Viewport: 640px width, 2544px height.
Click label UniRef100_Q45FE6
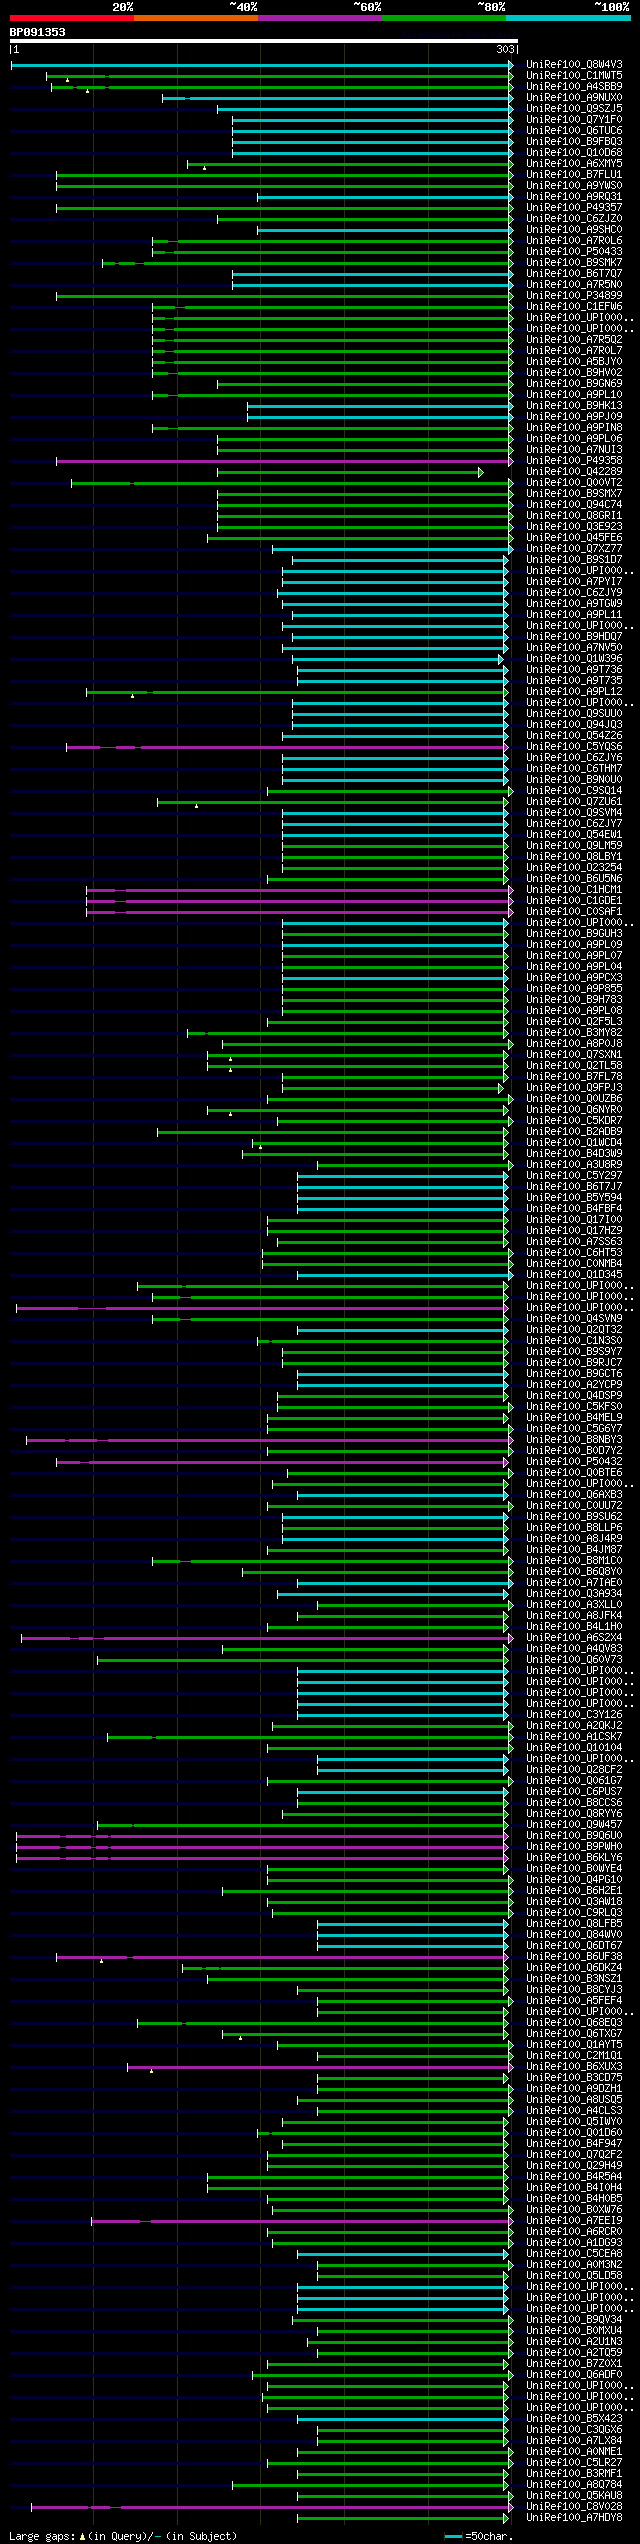pos(574,538)
